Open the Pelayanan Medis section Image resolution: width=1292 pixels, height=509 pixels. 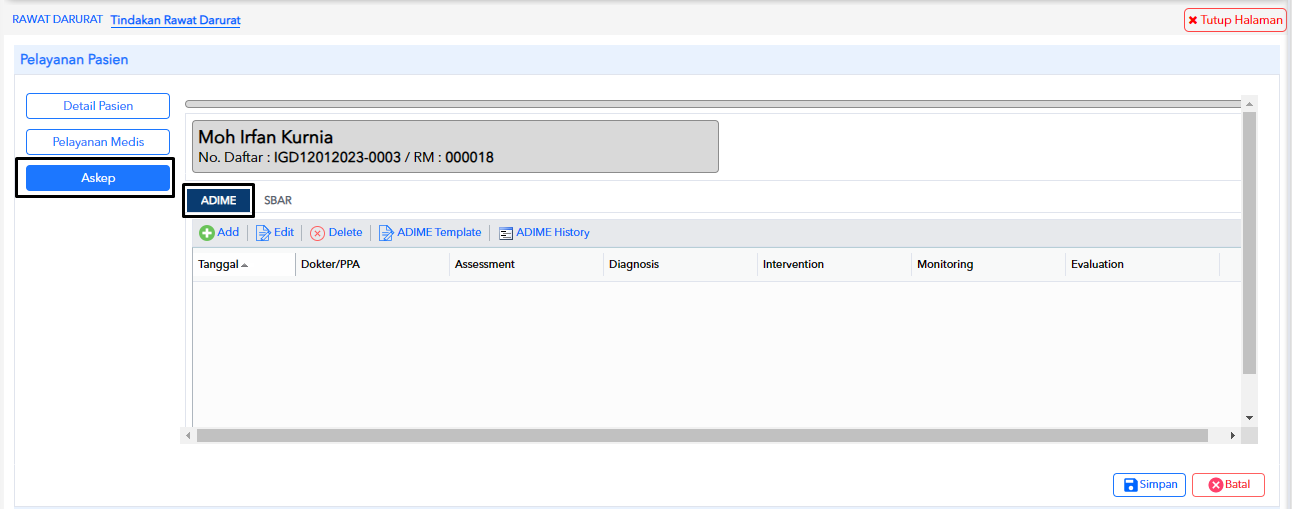point(98,142)
